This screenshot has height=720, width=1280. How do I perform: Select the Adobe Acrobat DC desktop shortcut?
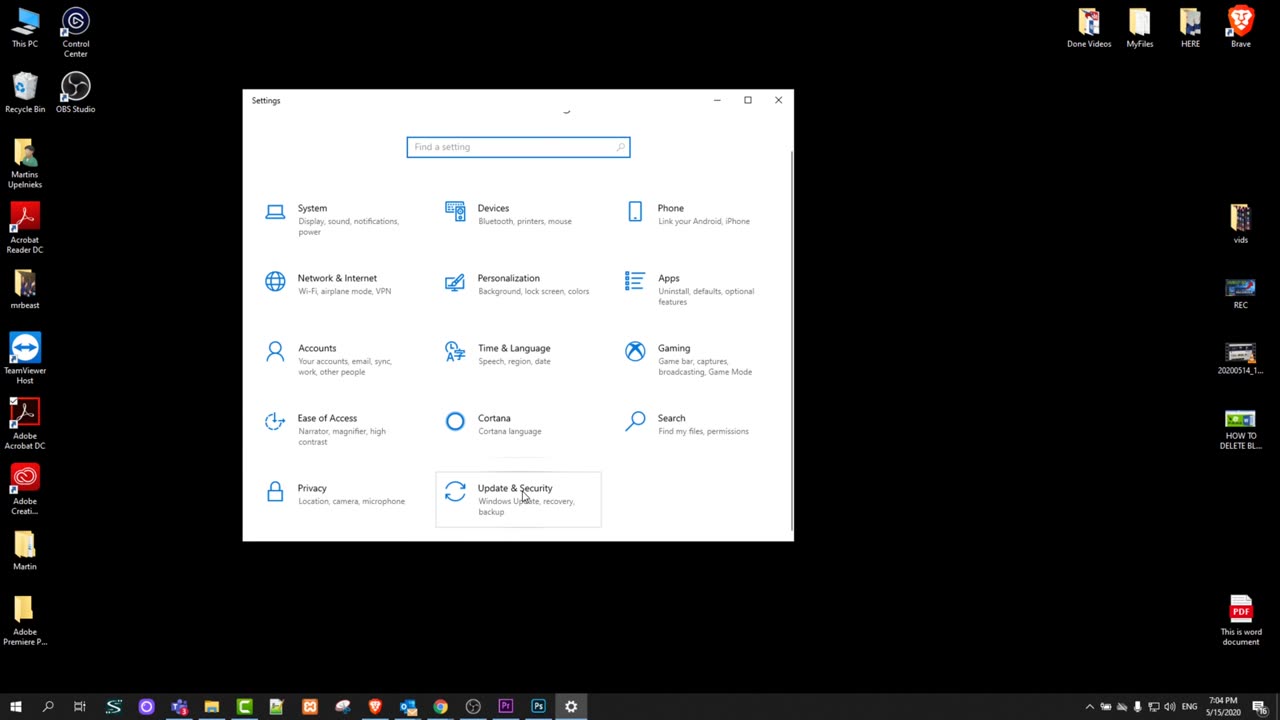tap(25, 424)
